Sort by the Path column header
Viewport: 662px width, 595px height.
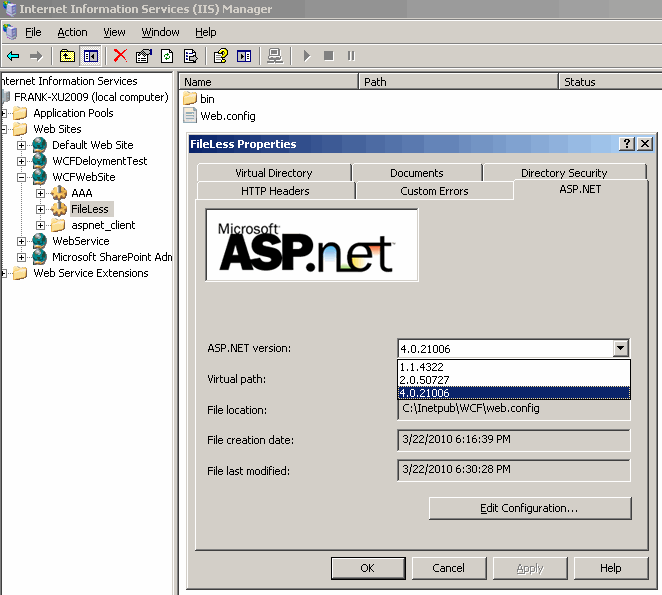pyautogui.click(x=459, y=82)
